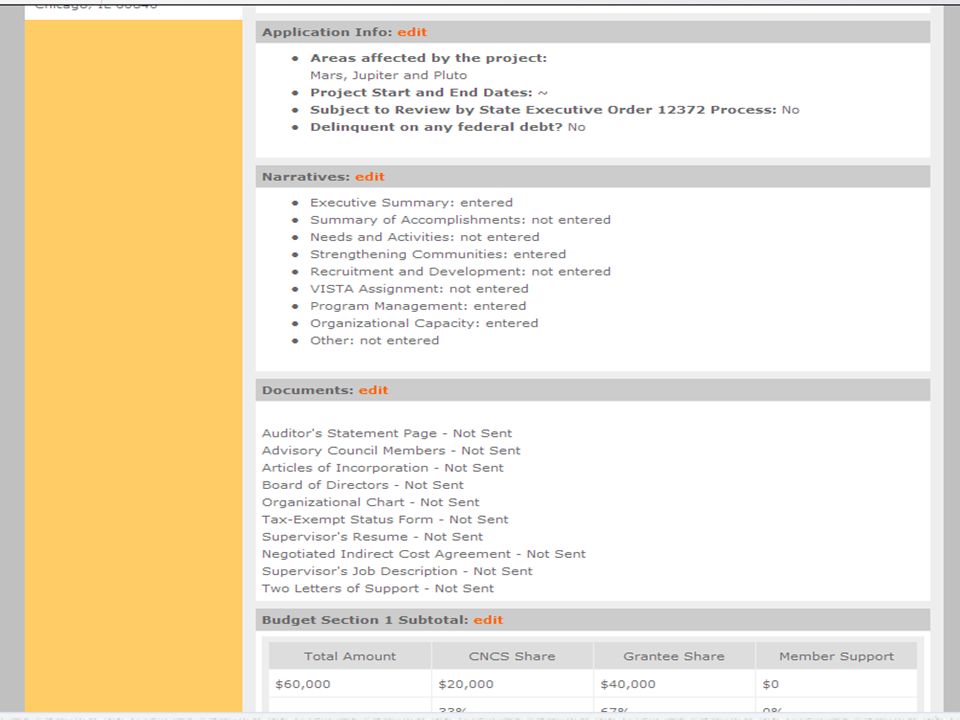
Task: Click 'Advisory Council Members - Not Sent'
Action: click(x=391, y=451)
